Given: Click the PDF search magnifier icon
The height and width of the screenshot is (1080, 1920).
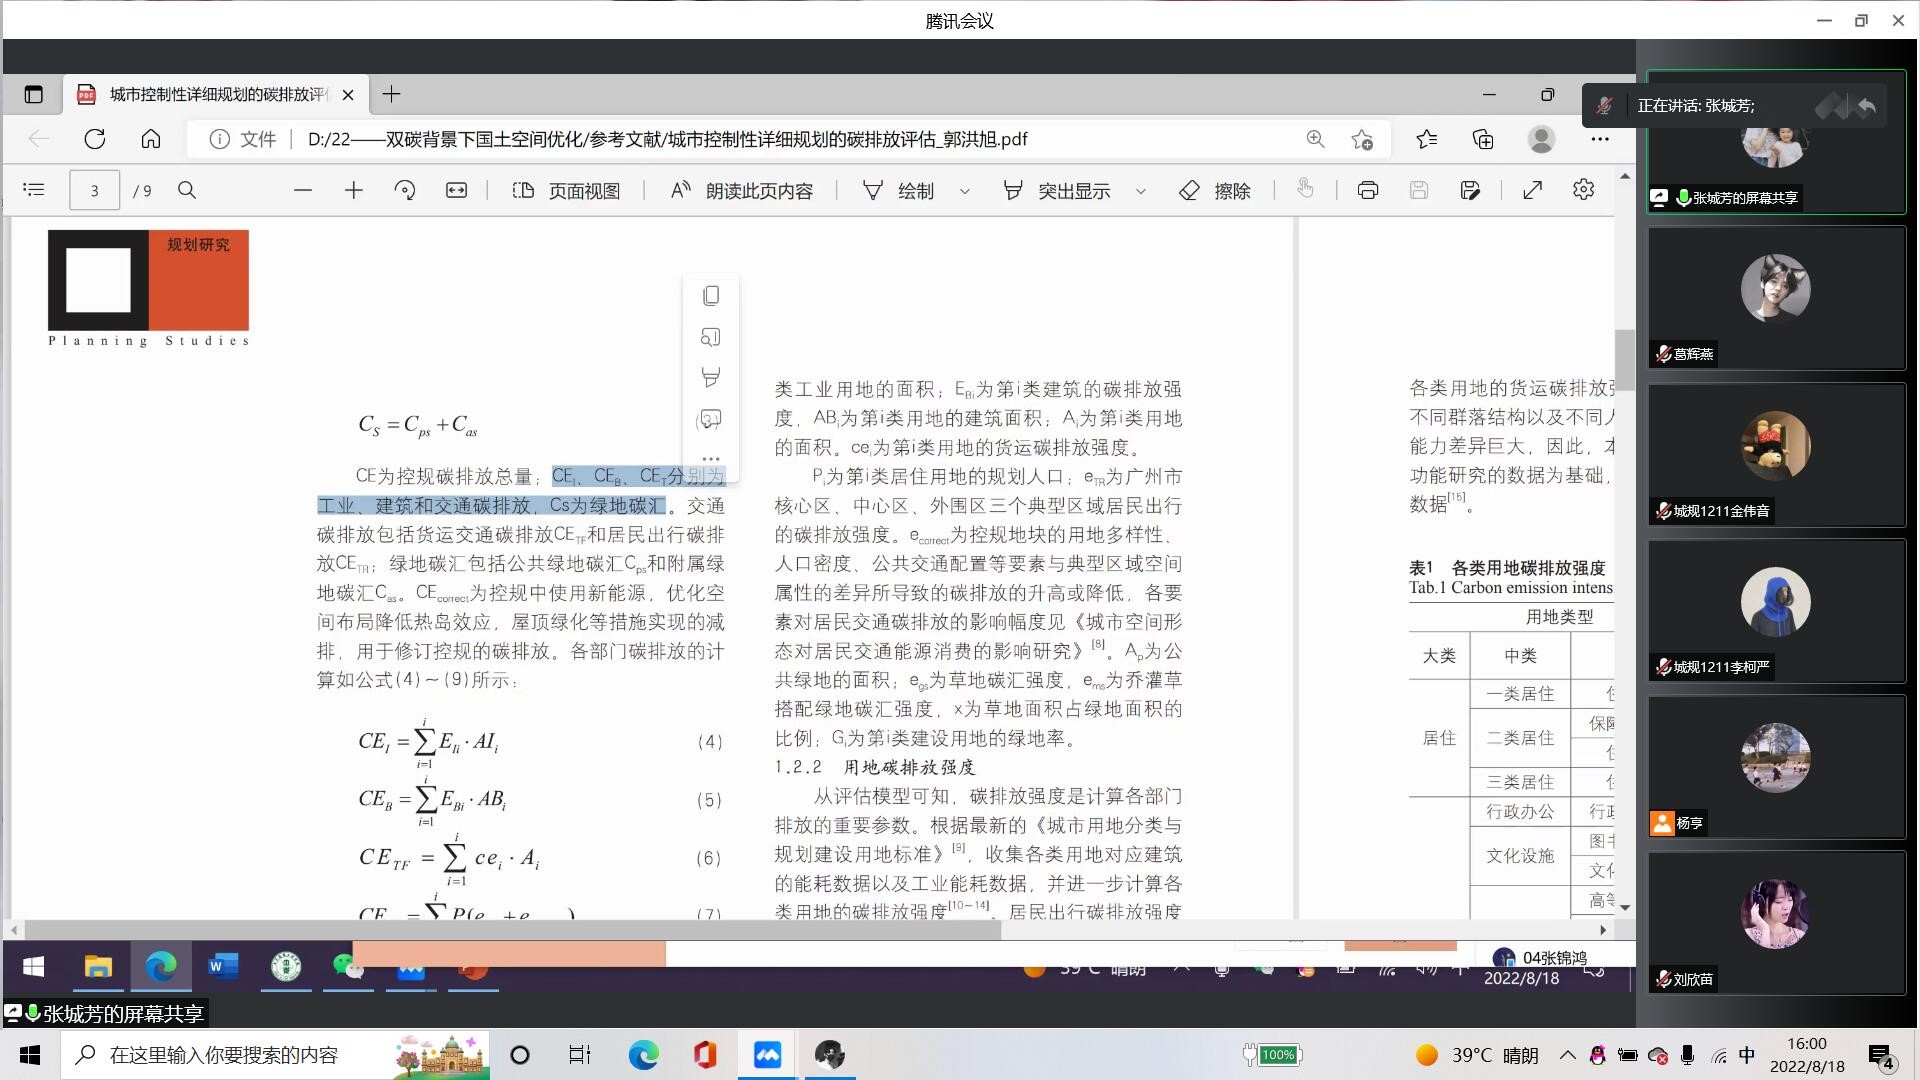Looking at the screenshot, I should click(187, 190).
